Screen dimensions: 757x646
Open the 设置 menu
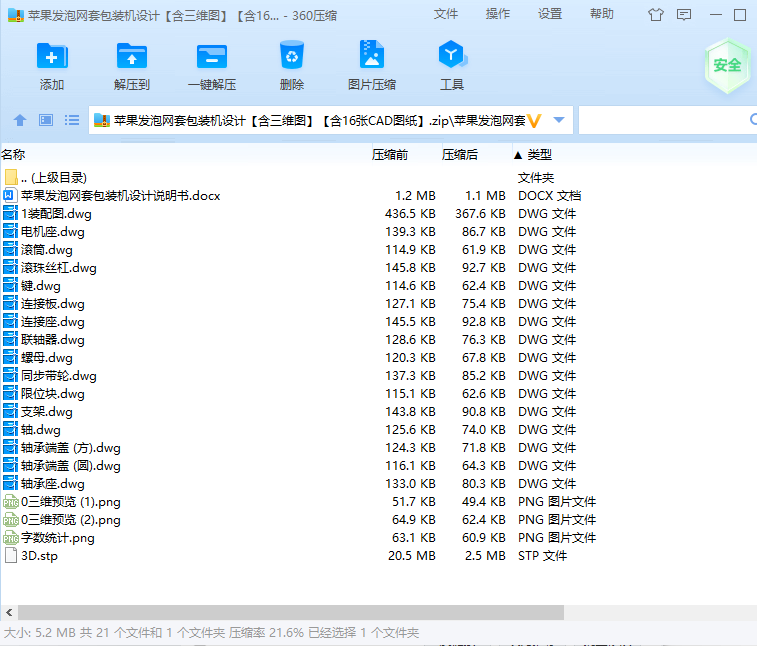[x=550, y=14]
